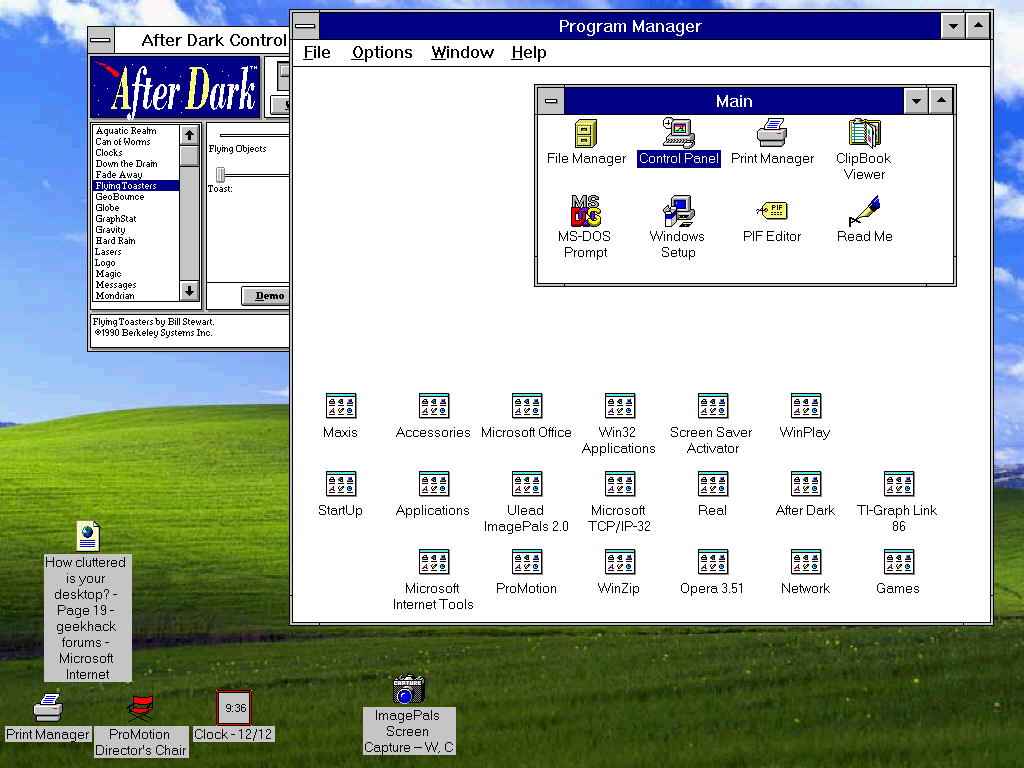Select the WinZip program group icon
Viewport: 1024px width, 768px height.
pyautogui.click(x=619, y=562)
